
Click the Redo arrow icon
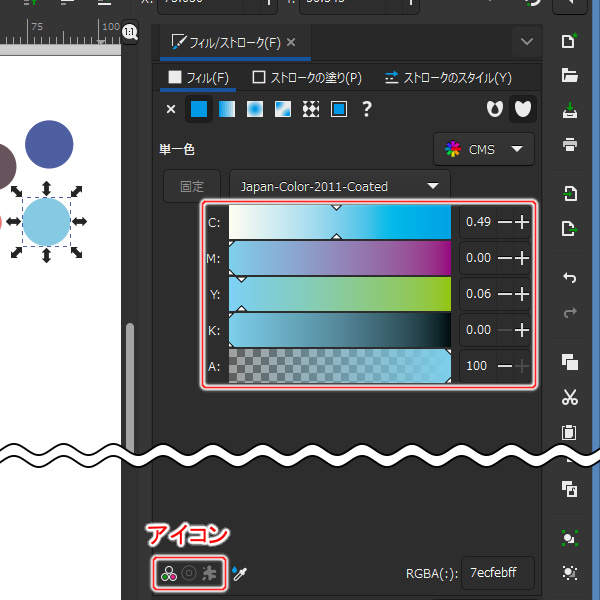point(569,312)
